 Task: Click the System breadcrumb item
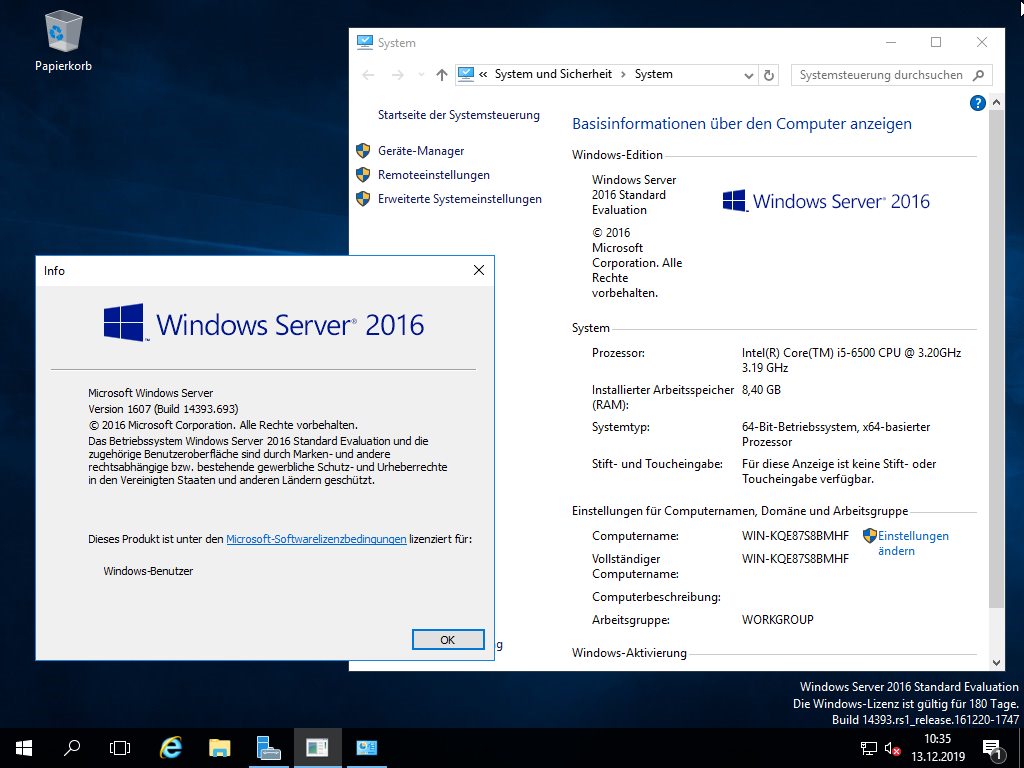(x=654, y=74)
